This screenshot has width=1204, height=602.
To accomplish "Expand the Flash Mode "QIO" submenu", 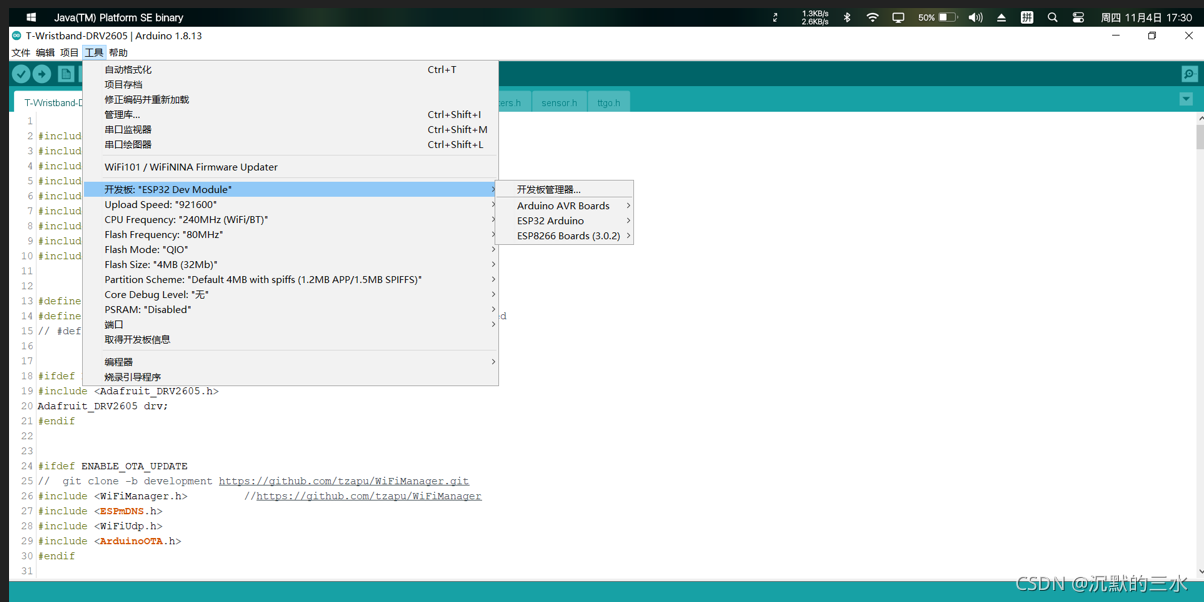I will point(291,249).
